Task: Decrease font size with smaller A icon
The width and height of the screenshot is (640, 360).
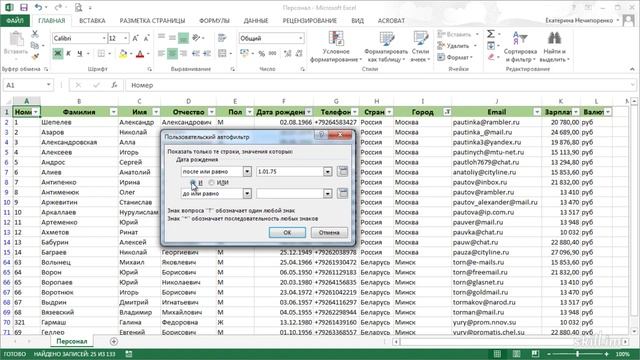Action: click(147, 38)
